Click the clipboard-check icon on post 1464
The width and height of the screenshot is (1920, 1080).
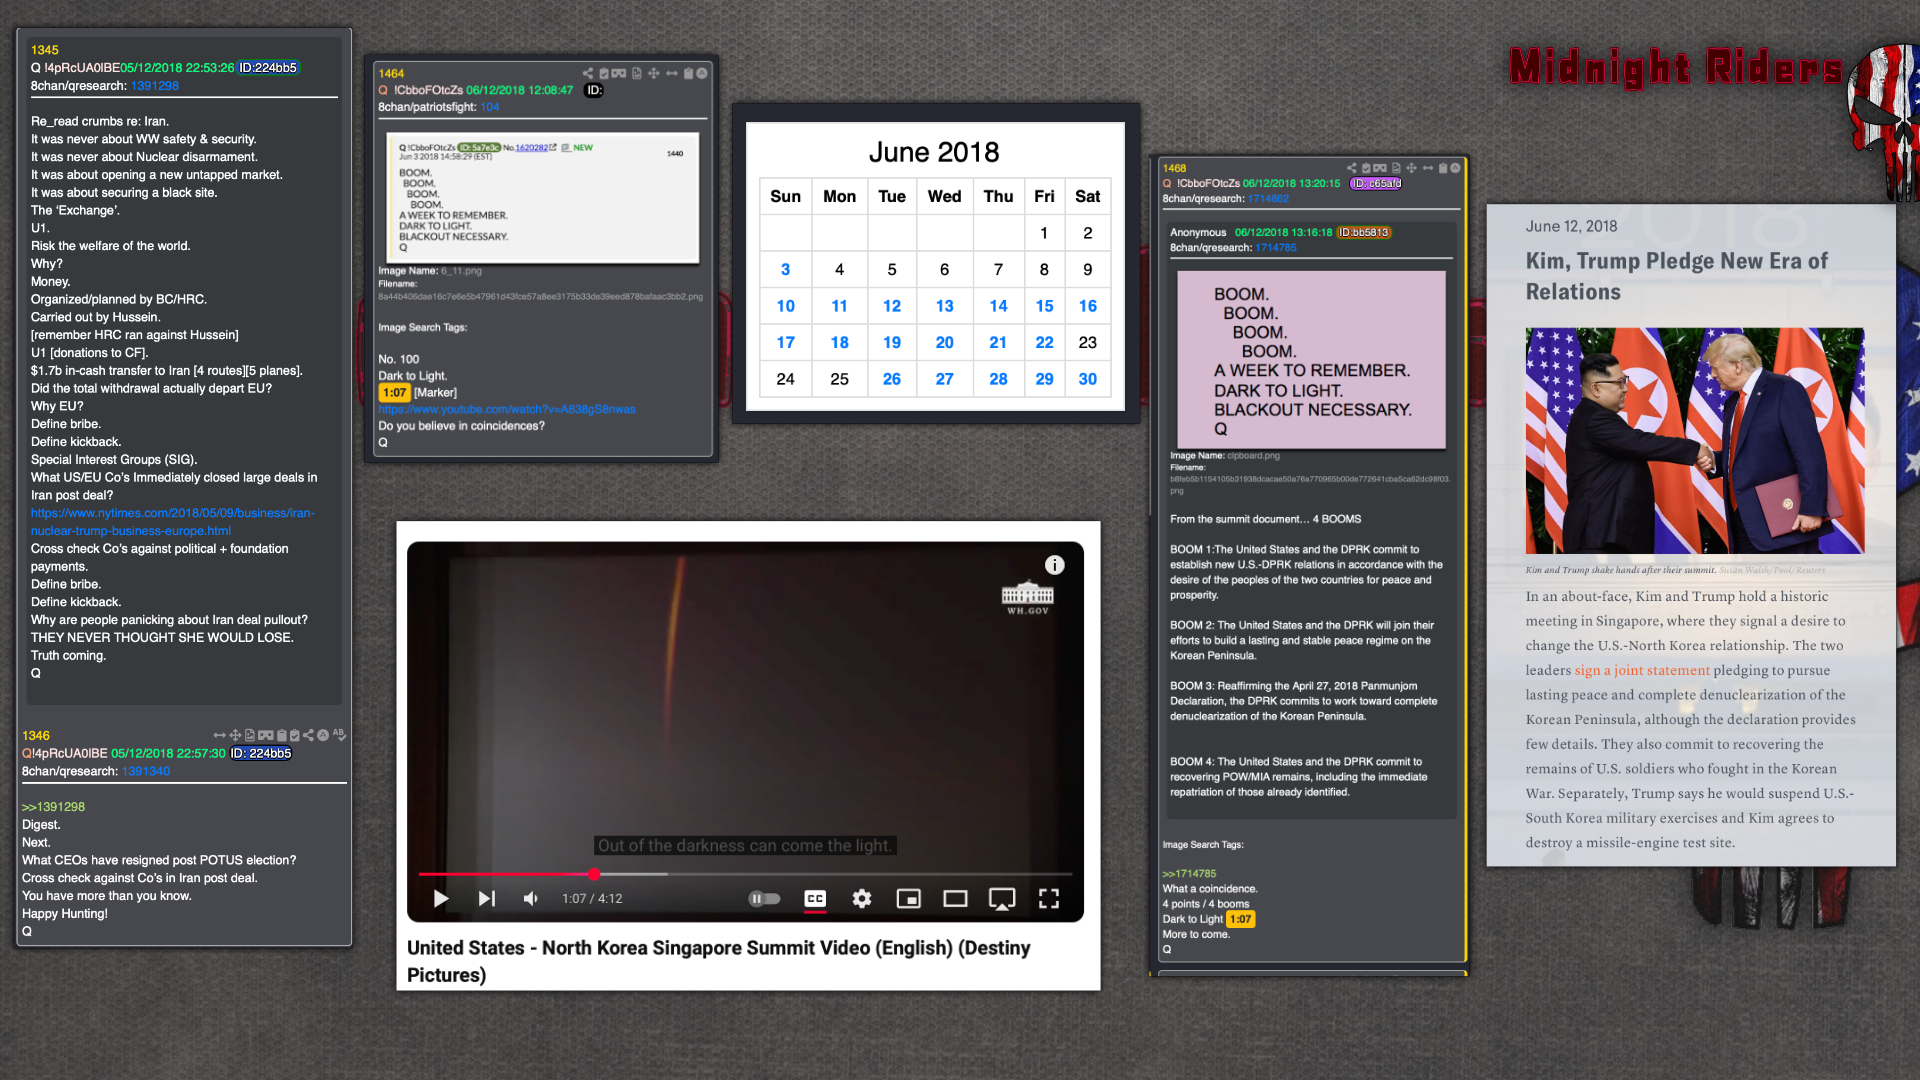(x=604, y=73)
